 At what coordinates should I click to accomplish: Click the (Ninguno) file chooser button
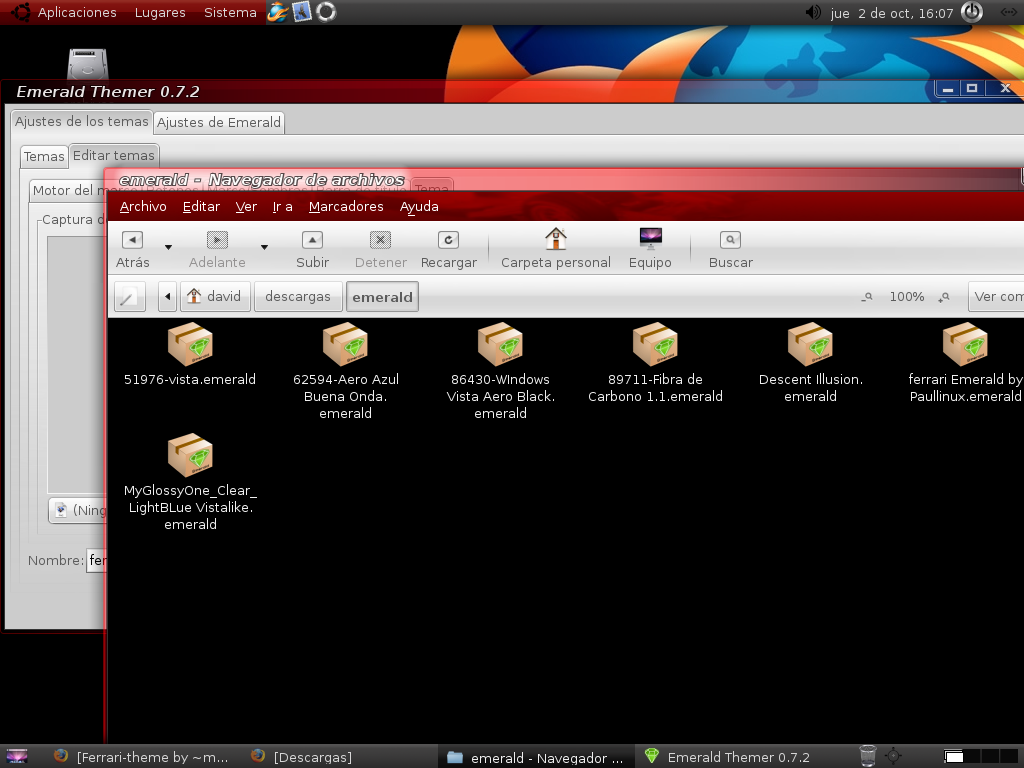tap(78, 510)
